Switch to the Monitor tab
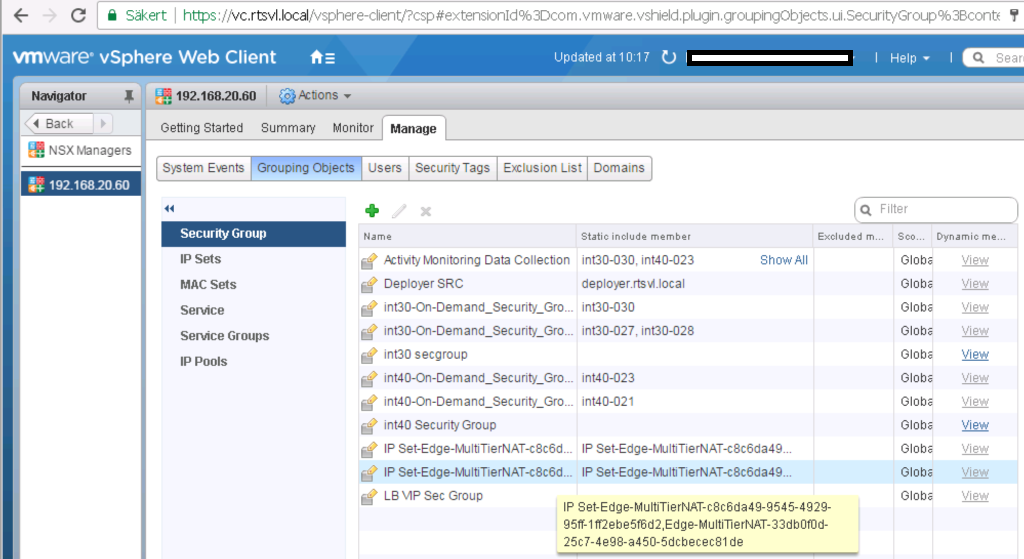This screenshot has height=559, width=1024. tap(353, 128)
